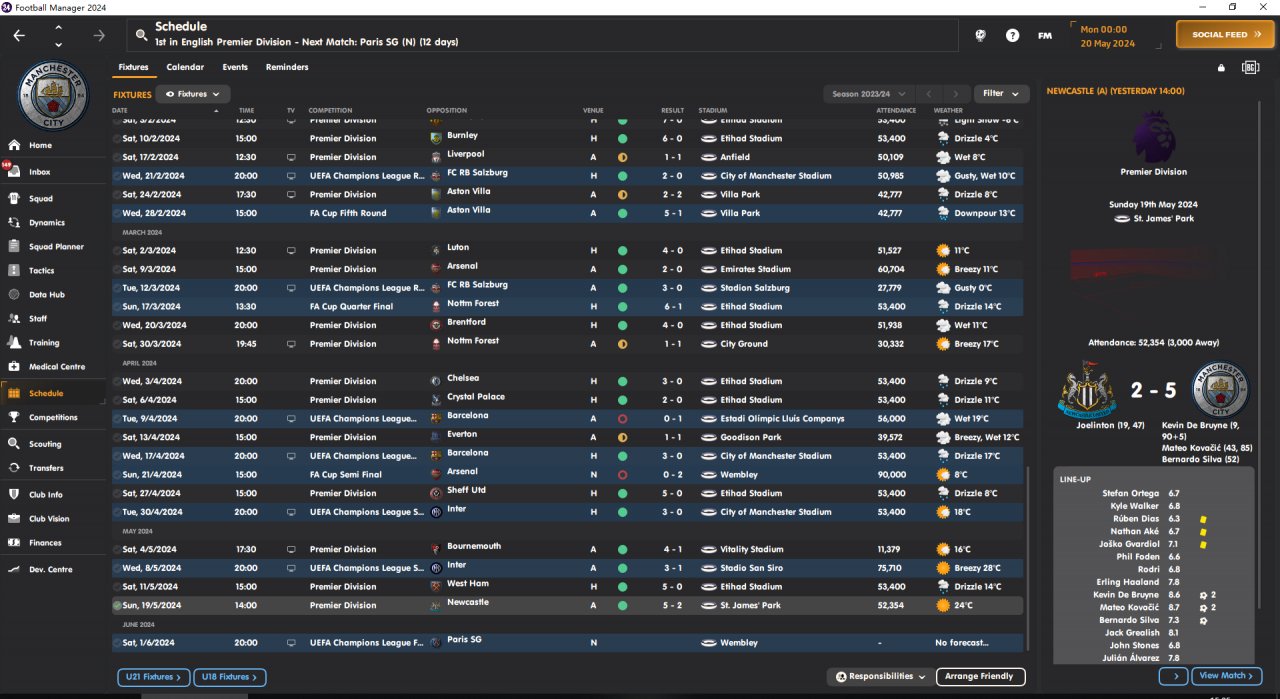This screenshot has height=699, width=1280.
Task: Click the history up/down chevrons
Action: [x=58, y=36]
